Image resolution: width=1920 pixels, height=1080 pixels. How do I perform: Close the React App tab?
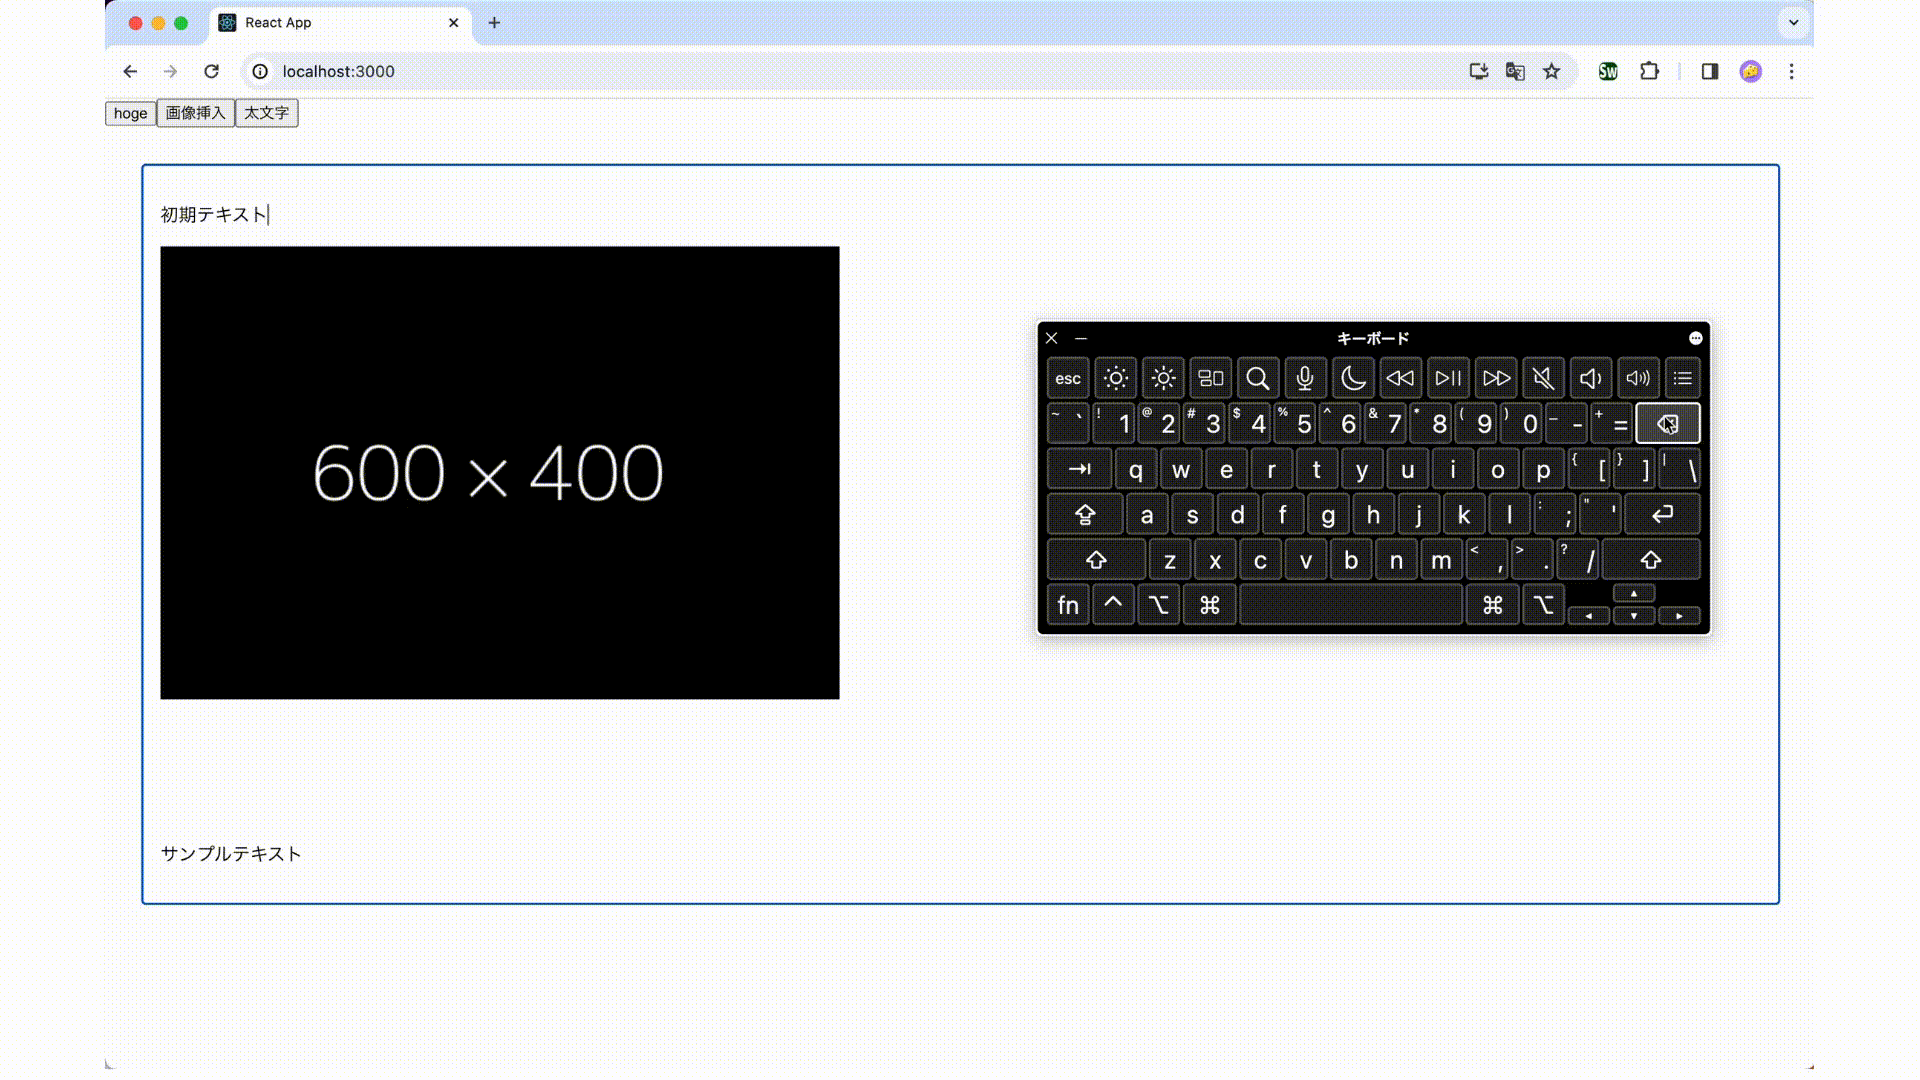(453, 22)
